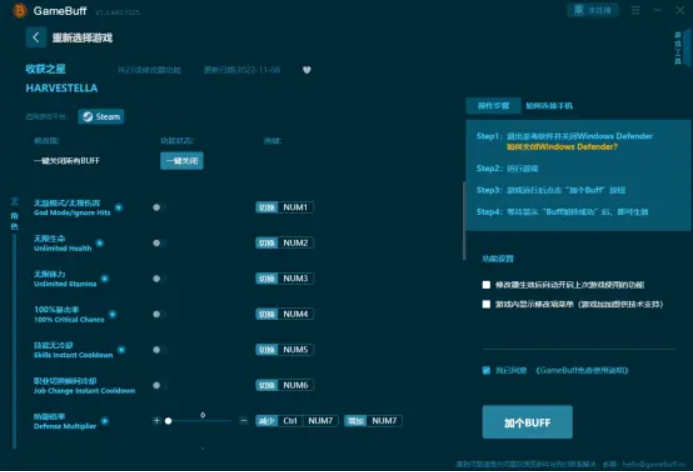Favorite Harvestella with the heart icon
The image size is (693, 472).
(x=307, y=70)
